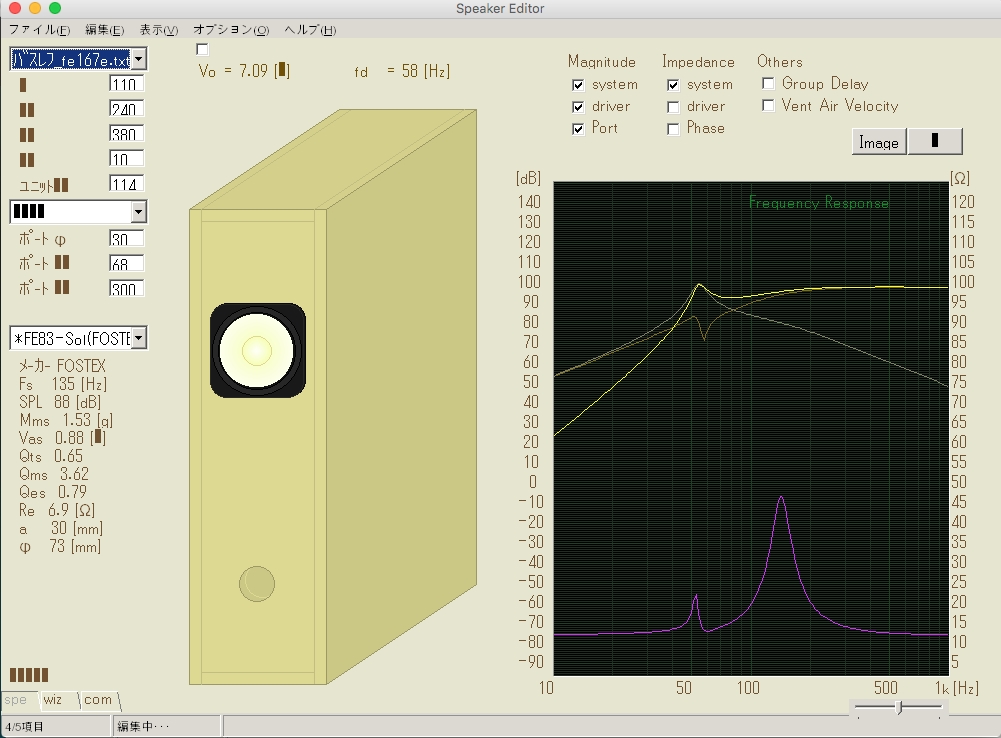Enable the Impedance Phase checkbox
The width and height of the screenshot is (1001, 738).
click(674, 129)
